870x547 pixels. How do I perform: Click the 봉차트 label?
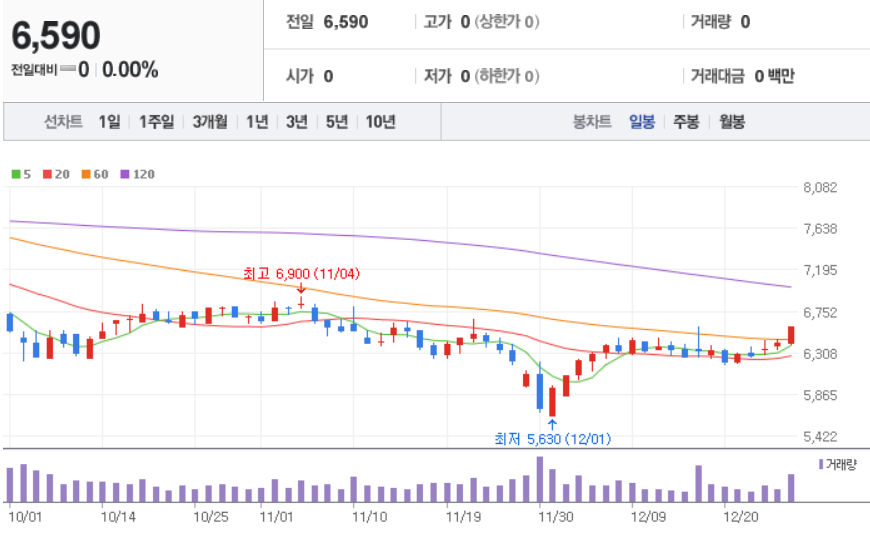click(592, 121)
